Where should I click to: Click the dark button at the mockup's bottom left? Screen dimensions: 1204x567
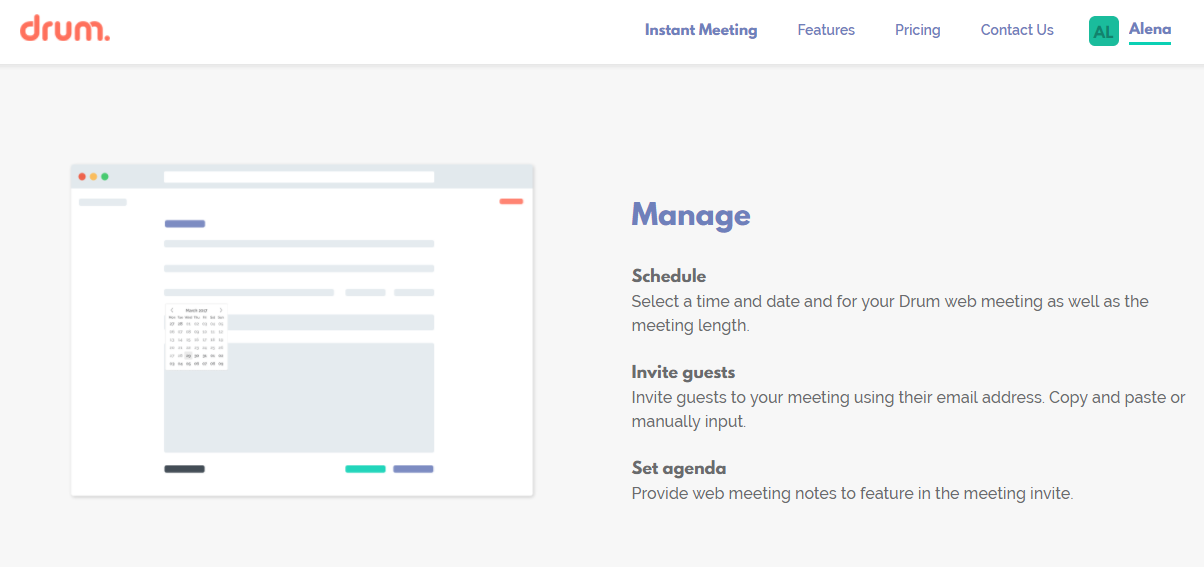[x=184, y=469]
